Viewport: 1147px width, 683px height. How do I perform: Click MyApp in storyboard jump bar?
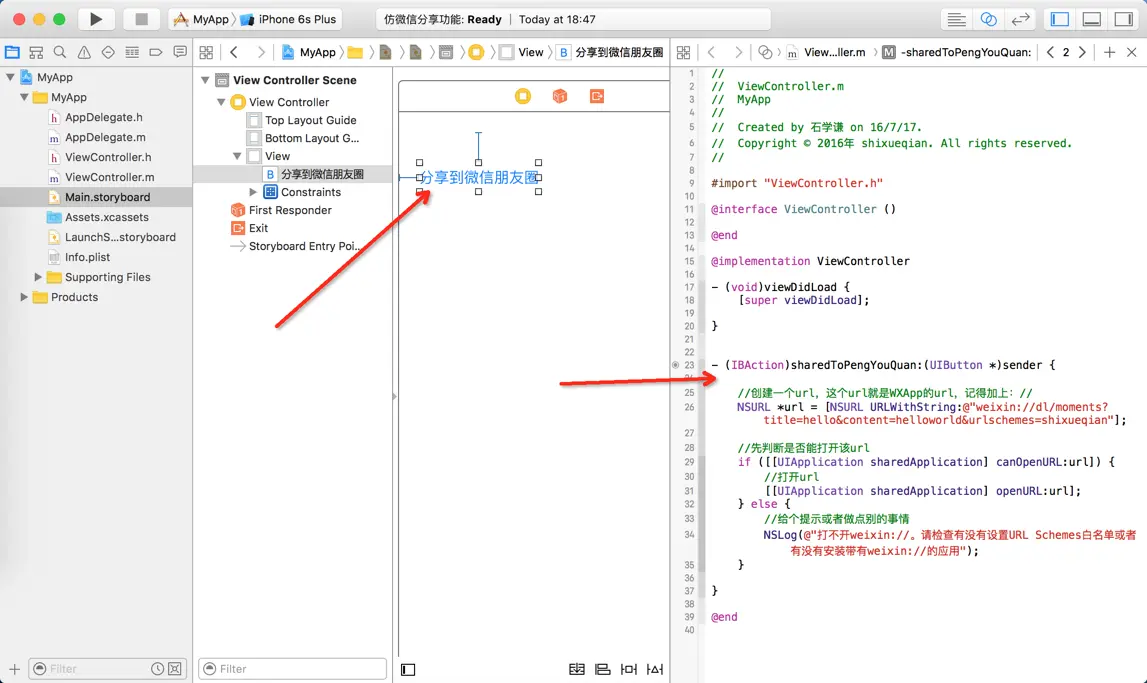click(309, 52)
